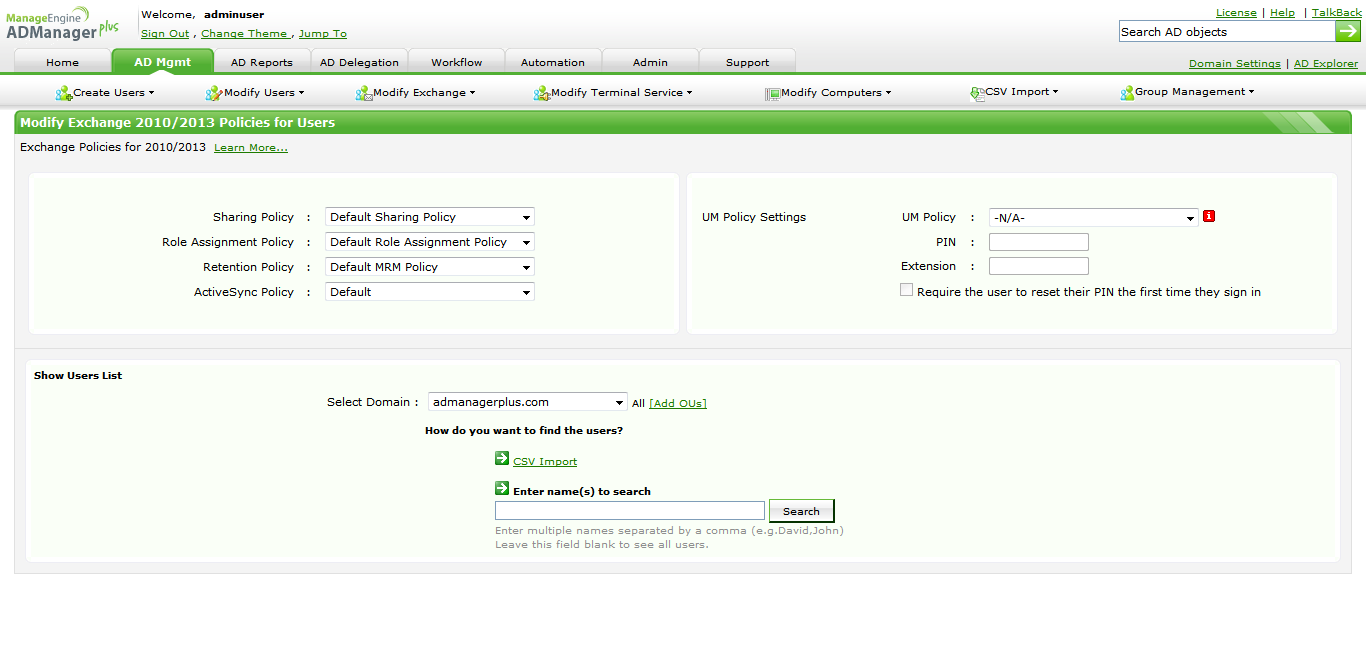Click the Create Users toolbar icon
Viewport: 1366px width, 657px height.
click(63, 93)
